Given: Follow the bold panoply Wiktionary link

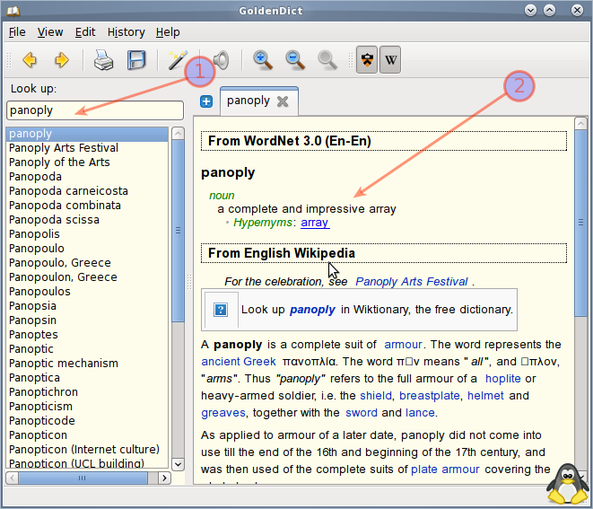Looking at the screenshot, I should (312, 310).
